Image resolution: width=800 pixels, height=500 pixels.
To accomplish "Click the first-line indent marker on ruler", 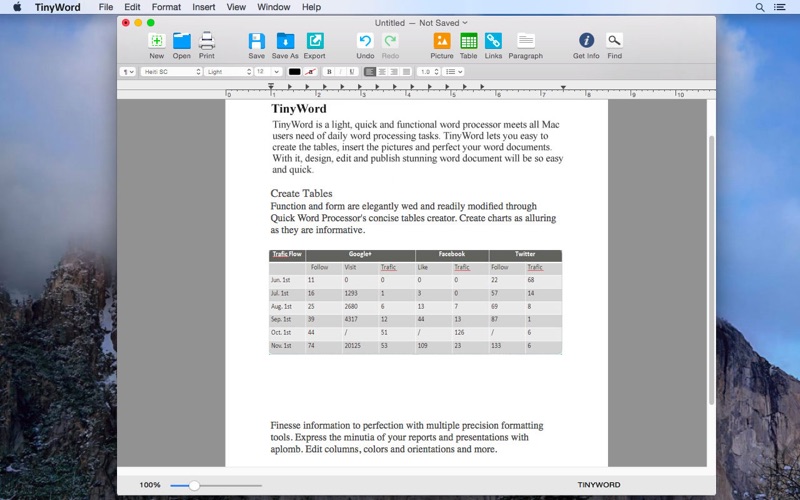I will click(271, 85).
